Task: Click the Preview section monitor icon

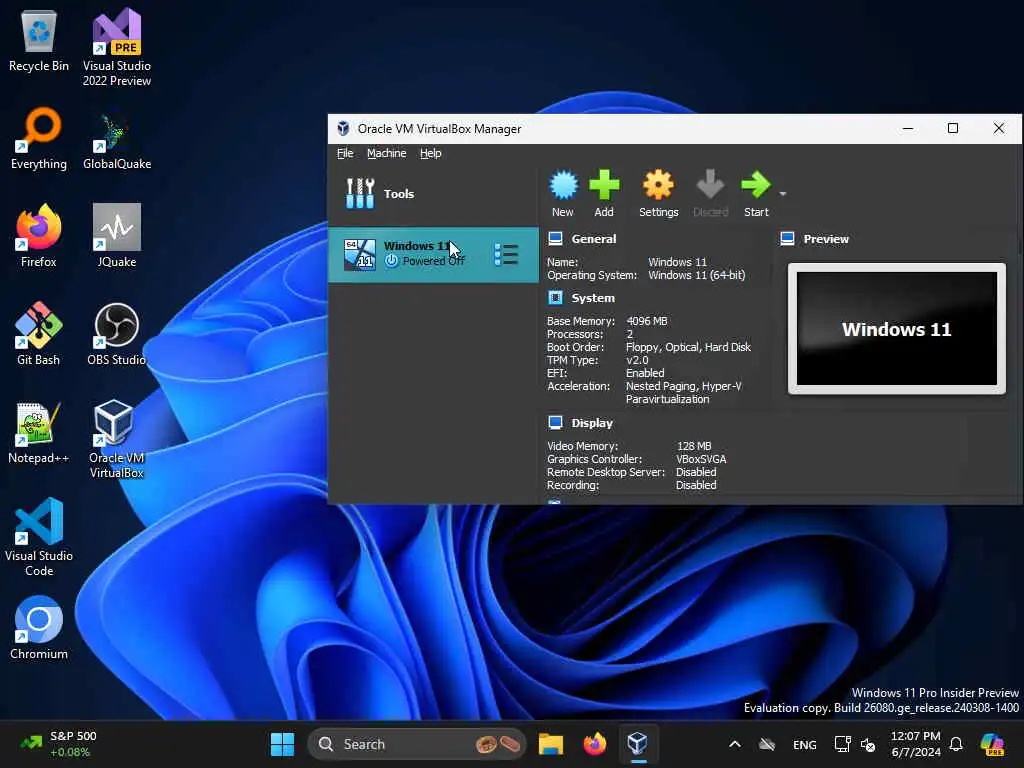Action: click(788, 239)
